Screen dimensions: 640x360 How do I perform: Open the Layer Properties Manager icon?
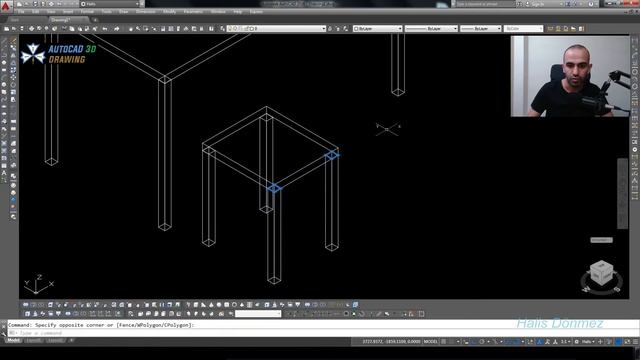(x=222, y=29)
